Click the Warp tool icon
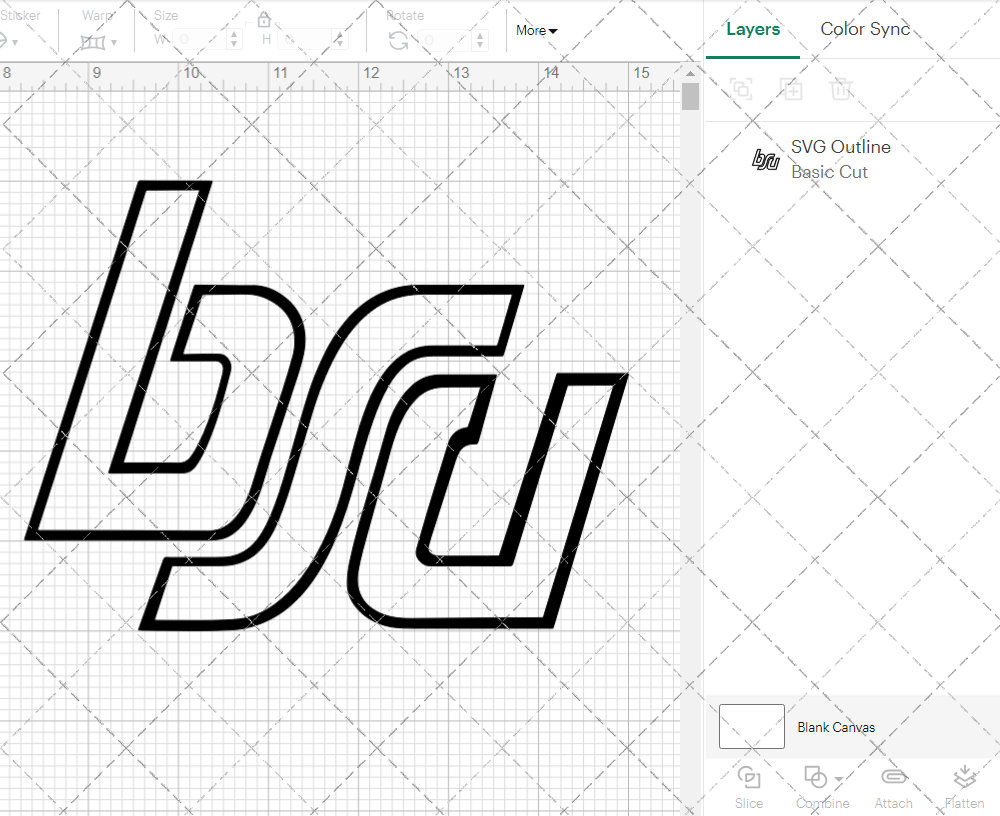 94,42
